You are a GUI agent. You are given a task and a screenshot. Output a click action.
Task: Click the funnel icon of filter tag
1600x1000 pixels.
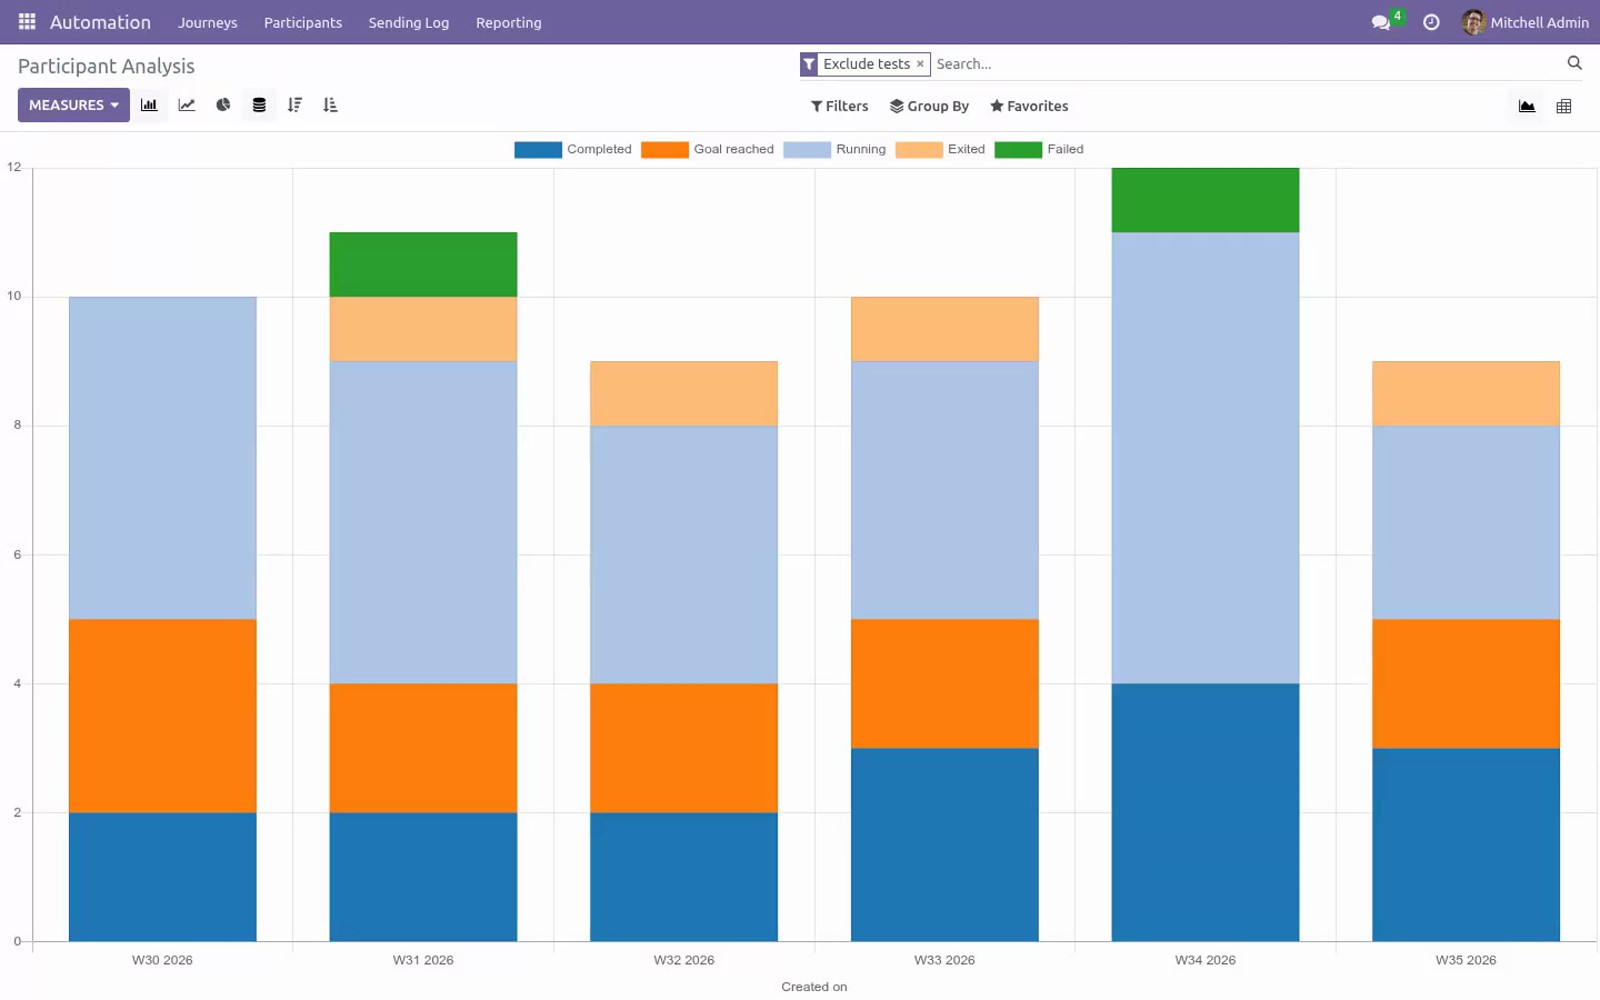click(x=809, y=64)
